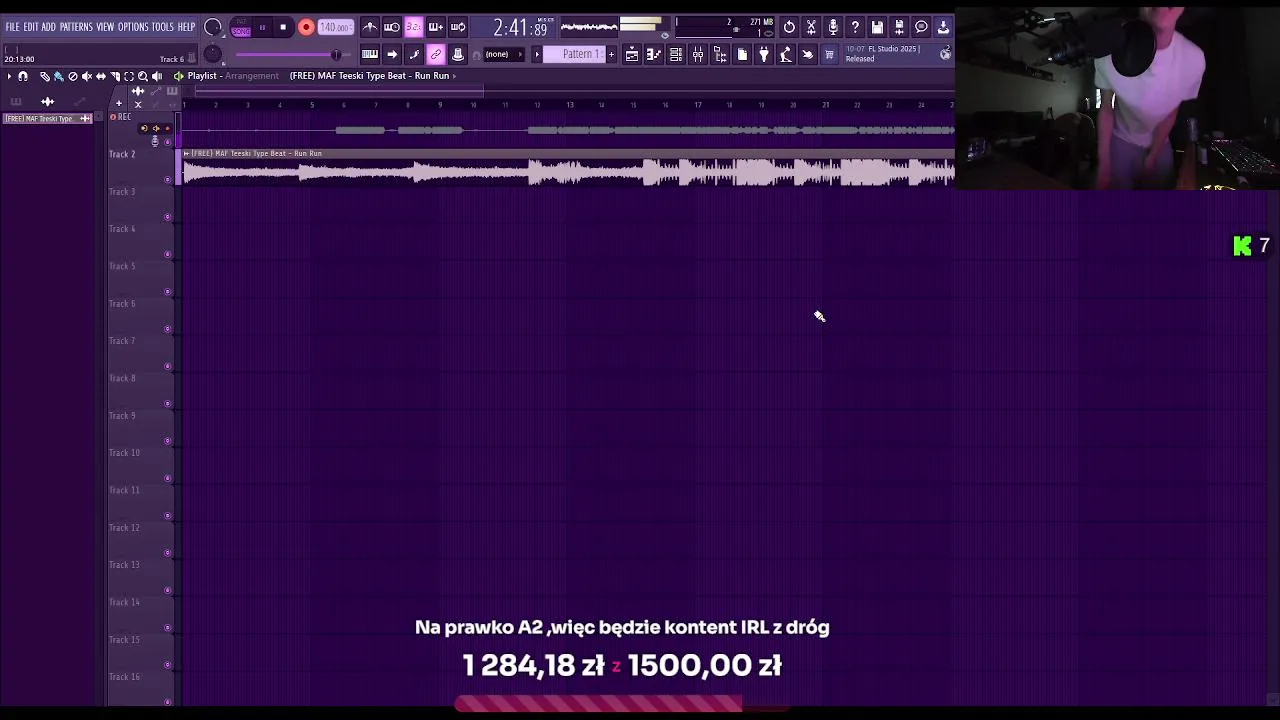The image size is (1280, 720).
Task: Adjust the Master volume knob
Action: pos(213,27)
